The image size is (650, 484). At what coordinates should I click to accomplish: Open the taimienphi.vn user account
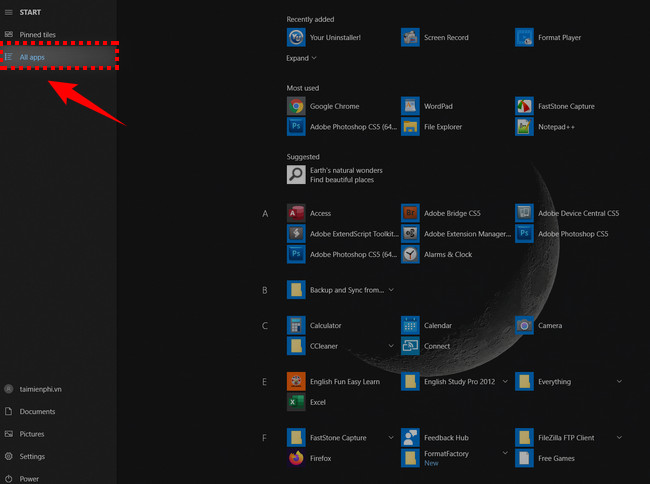coord(58,389)
